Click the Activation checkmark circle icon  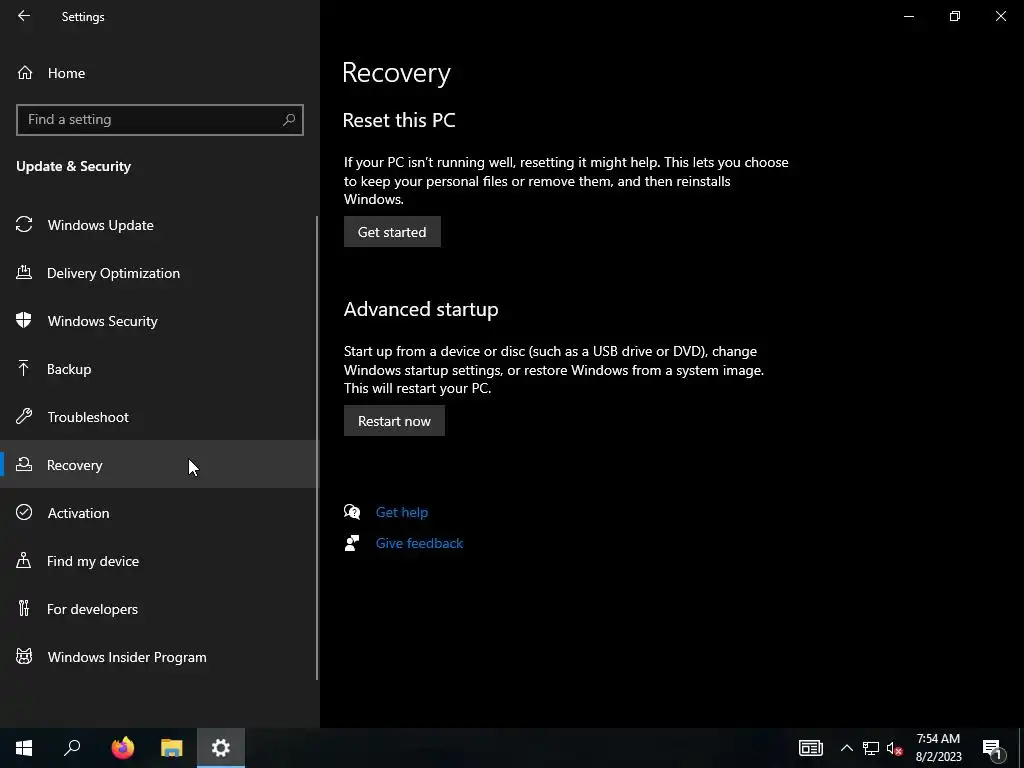tap(24, 512)
